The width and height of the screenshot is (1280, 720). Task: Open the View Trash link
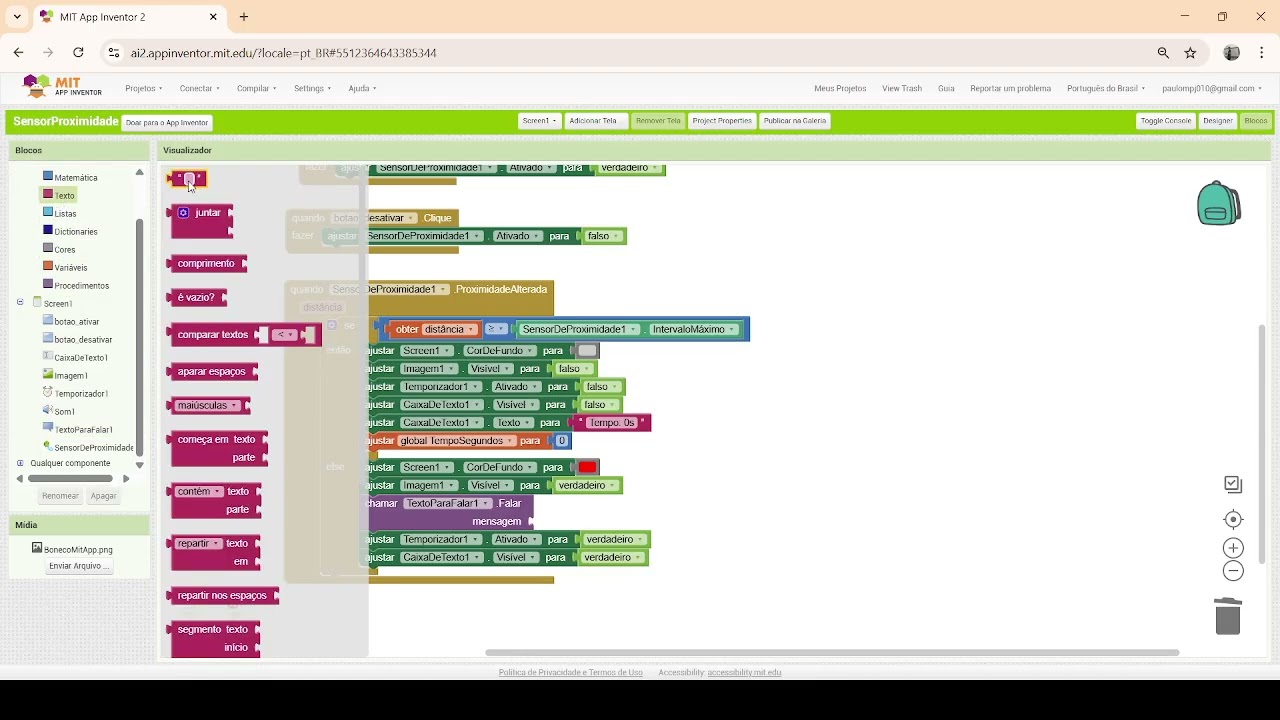pos(902,88)
